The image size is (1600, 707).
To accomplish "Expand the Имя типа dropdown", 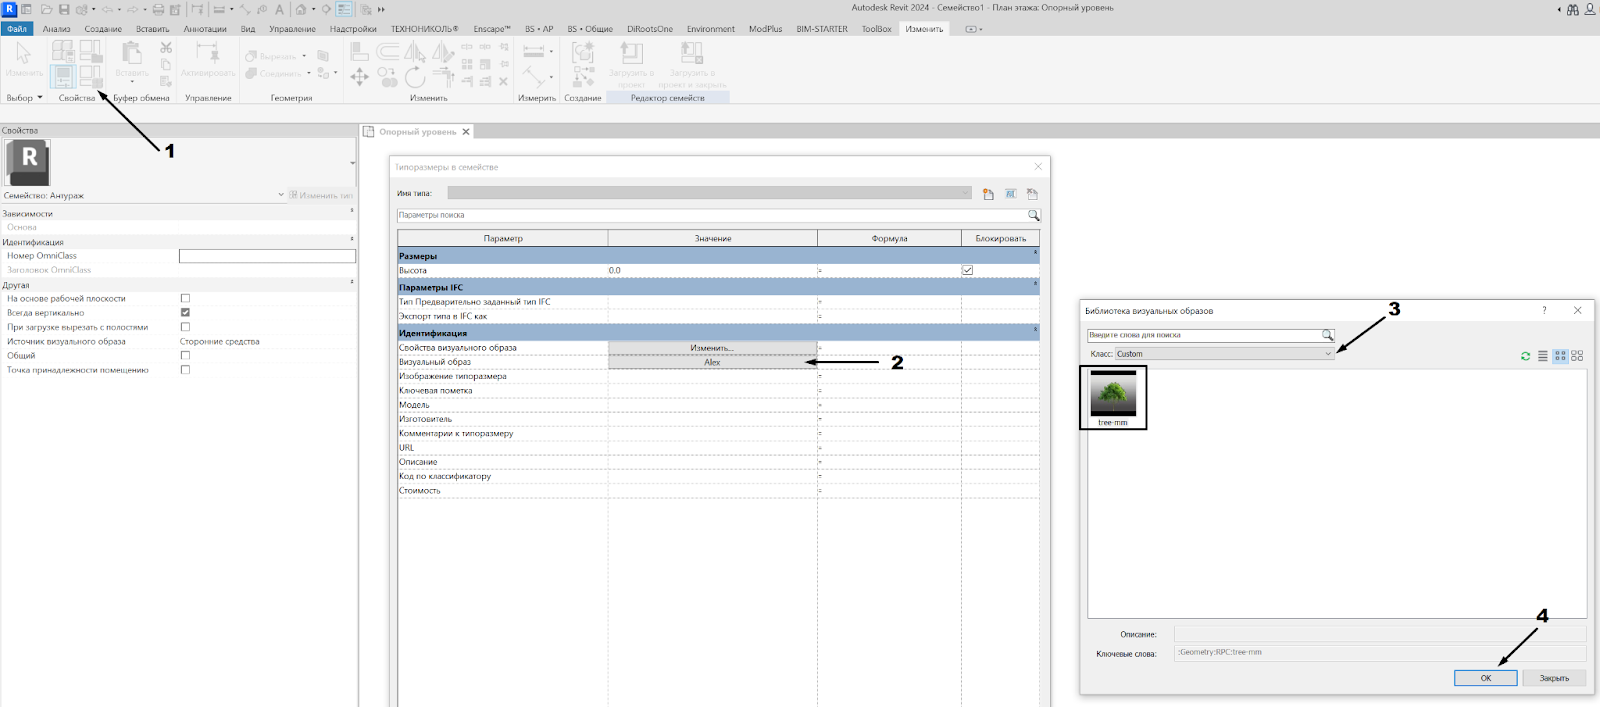I will tap(964, 193).
